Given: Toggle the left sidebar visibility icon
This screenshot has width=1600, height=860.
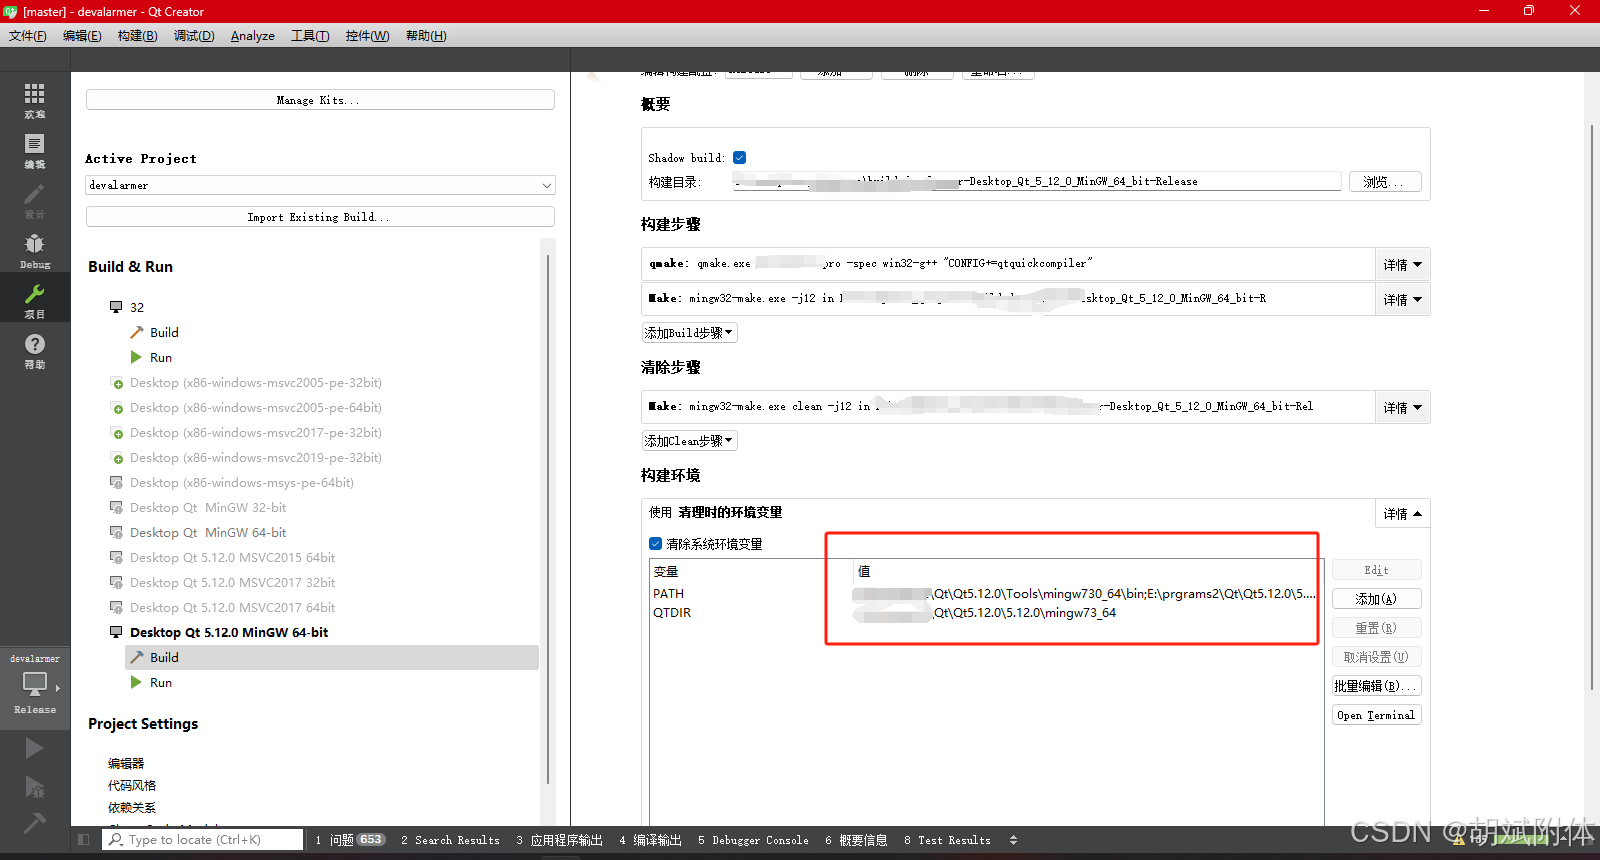Looking at the screenshot, I should click(84, 840).
